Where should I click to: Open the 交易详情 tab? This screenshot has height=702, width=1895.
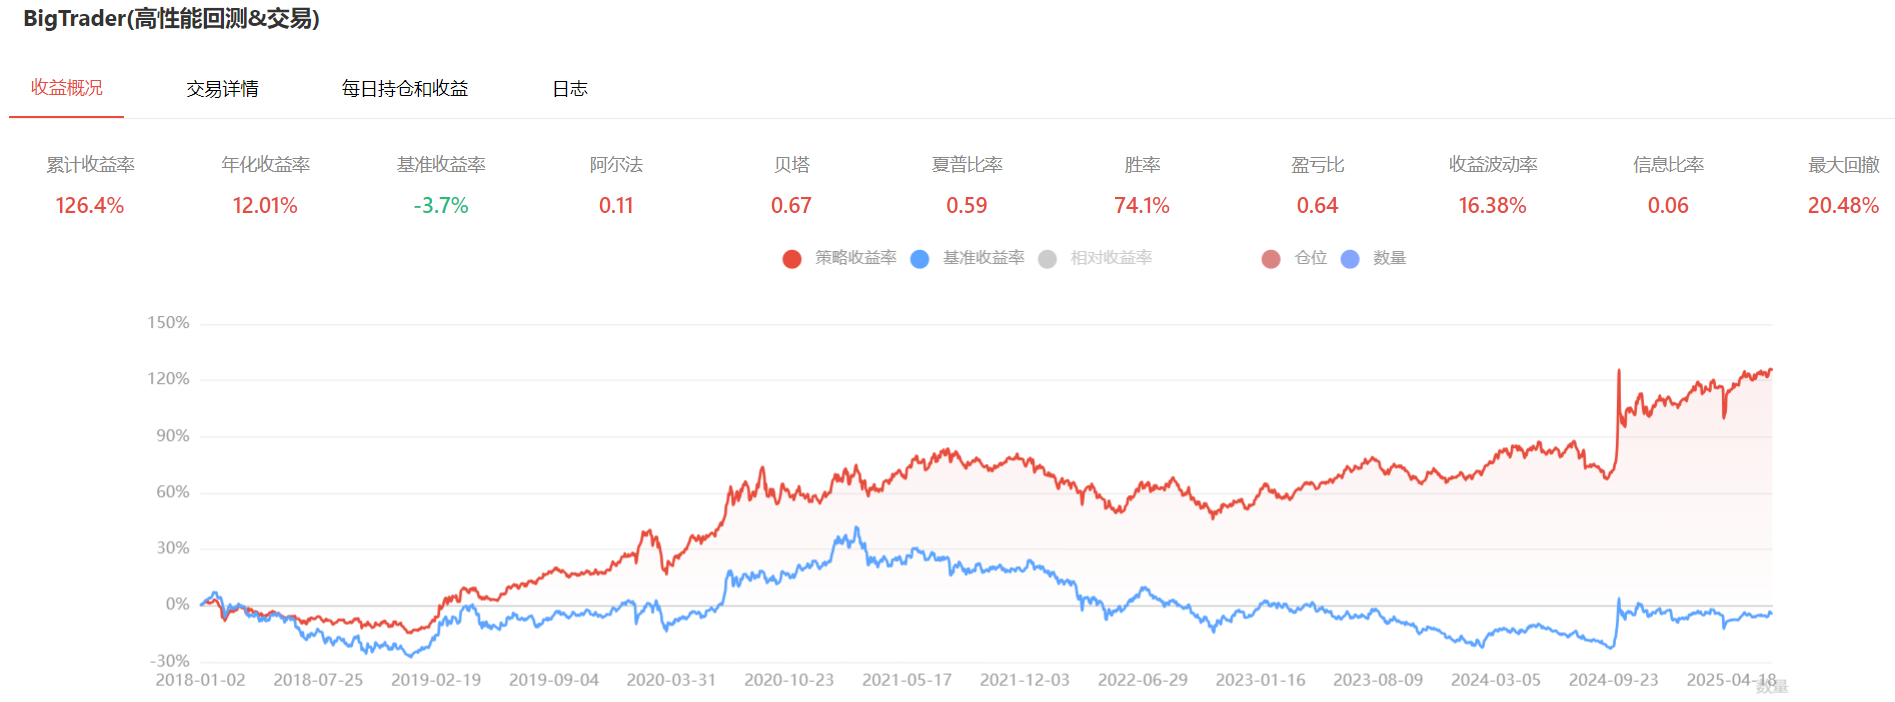(x=222, y=89)
